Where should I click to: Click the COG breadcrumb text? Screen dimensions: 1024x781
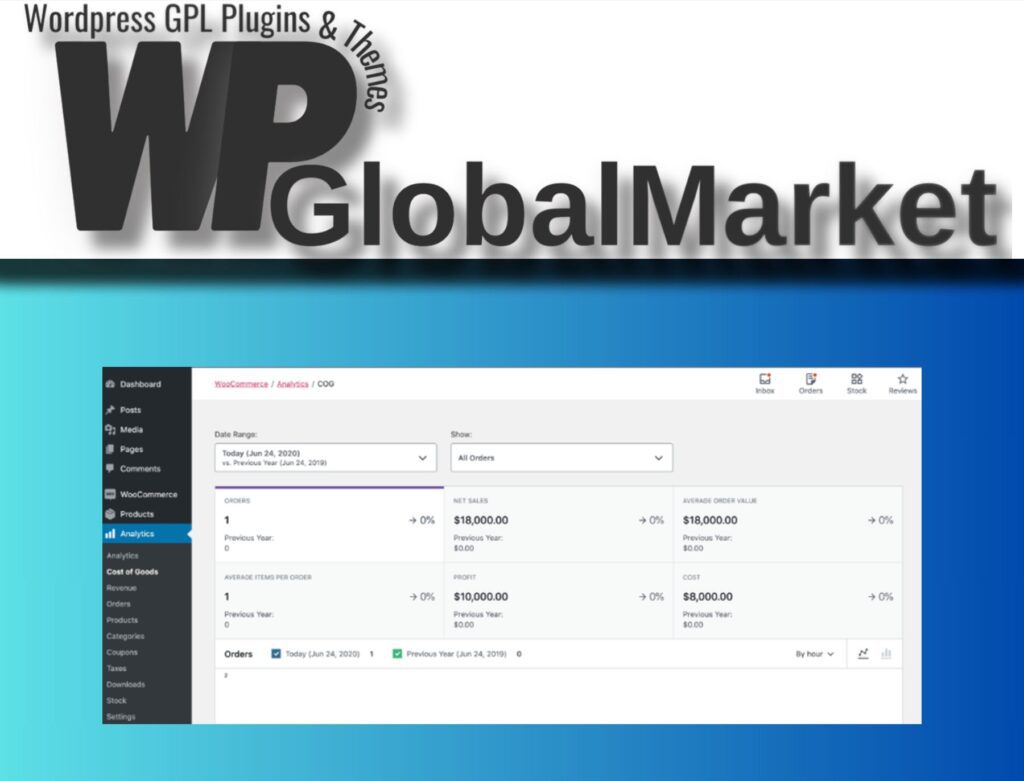(325, 384)
